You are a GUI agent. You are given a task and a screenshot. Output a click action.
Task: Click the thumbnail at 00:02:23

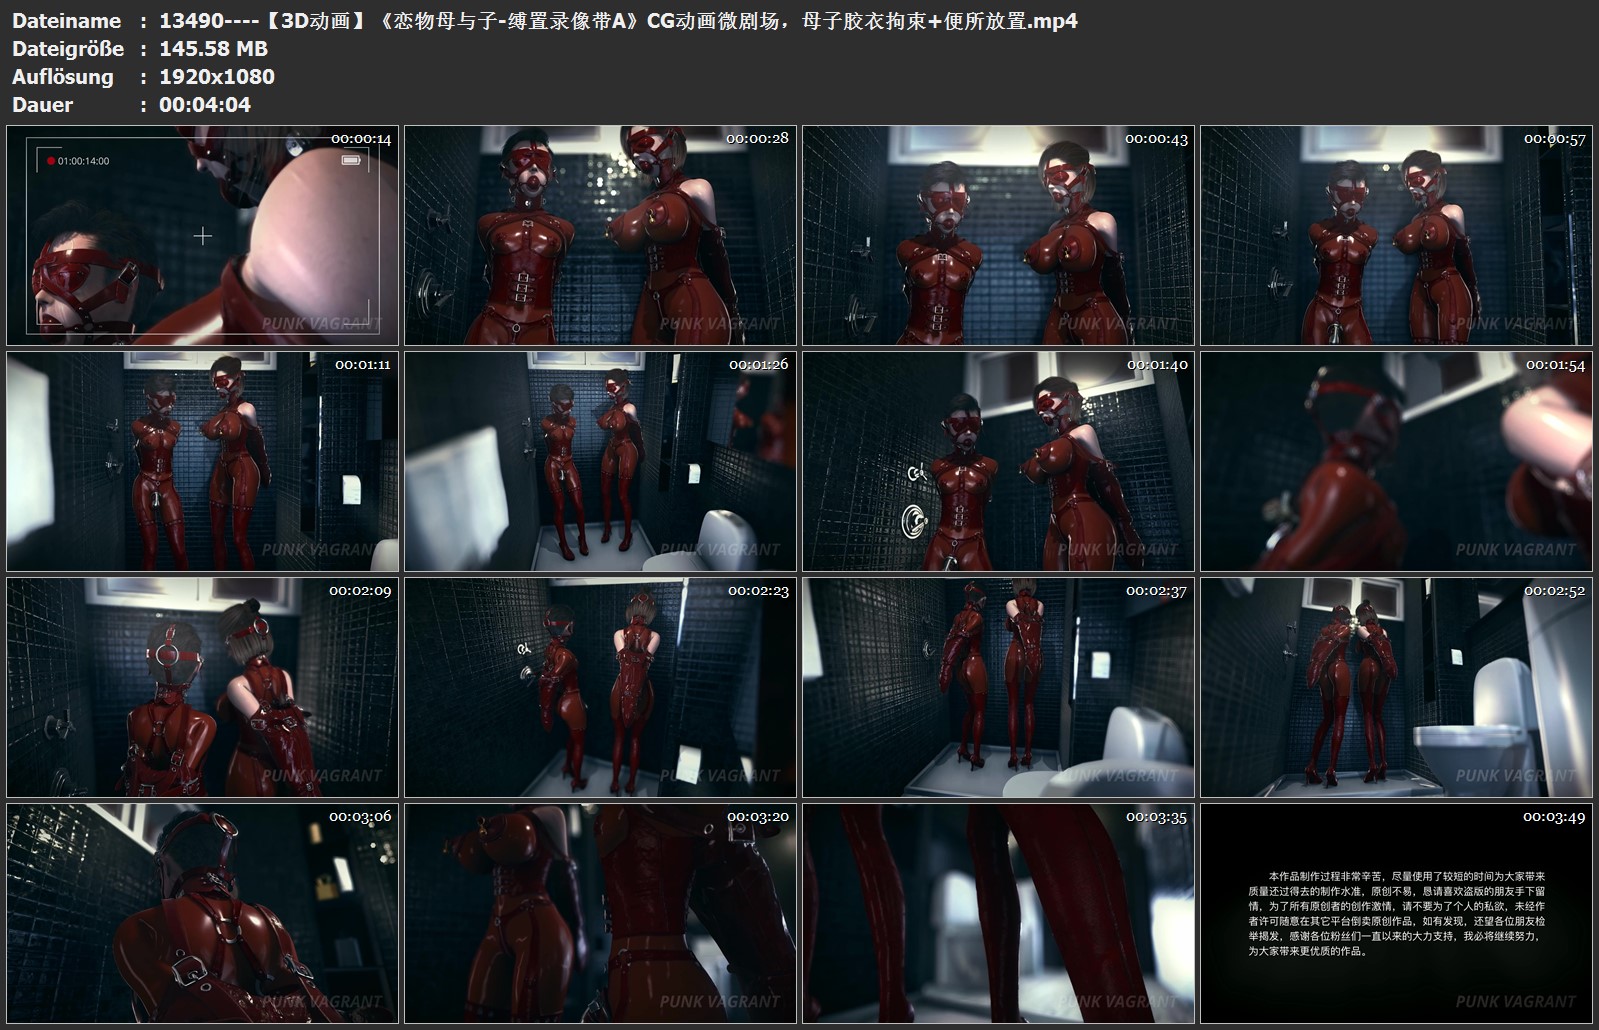600,688
